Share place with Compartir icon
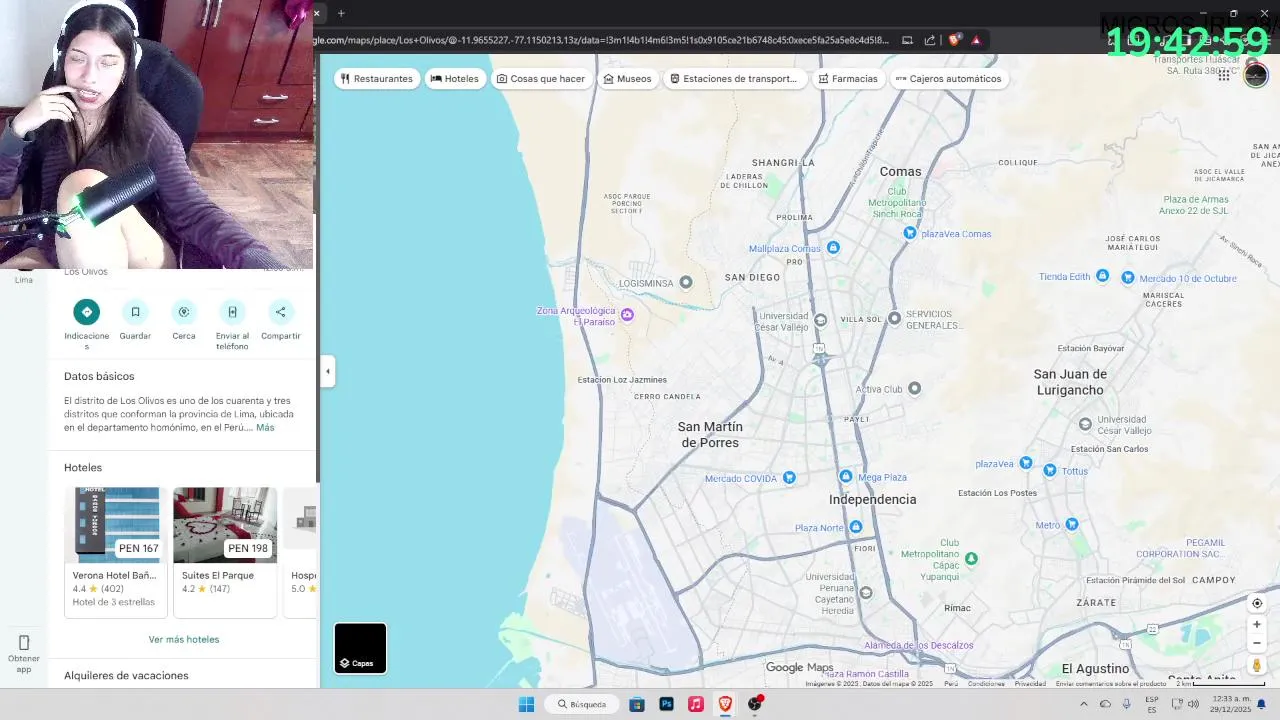The height and width of the screenshot is (720, 1280). [281, 312]
